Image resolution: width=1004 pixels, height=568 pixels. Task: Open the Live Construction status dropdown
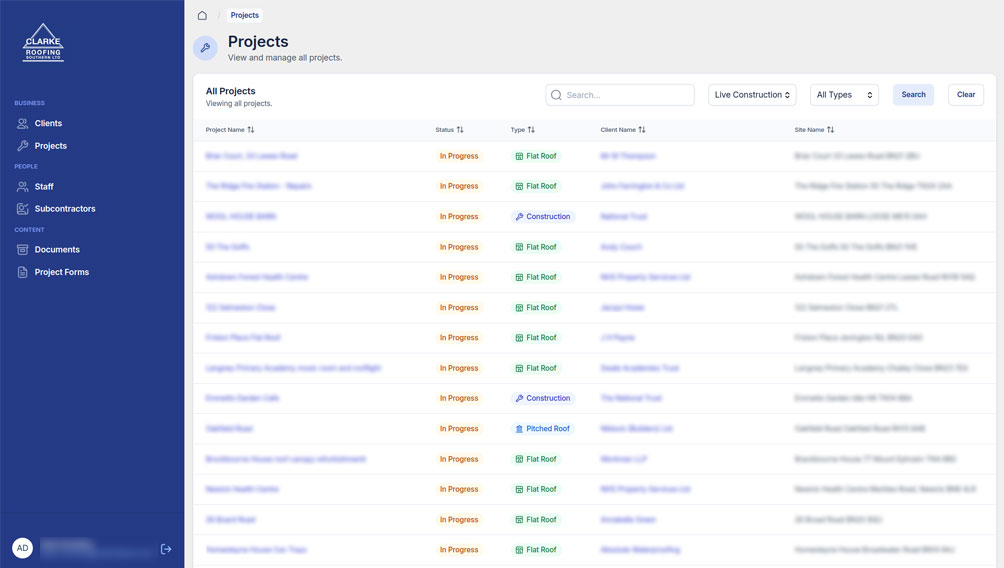(x=752, y=95)
